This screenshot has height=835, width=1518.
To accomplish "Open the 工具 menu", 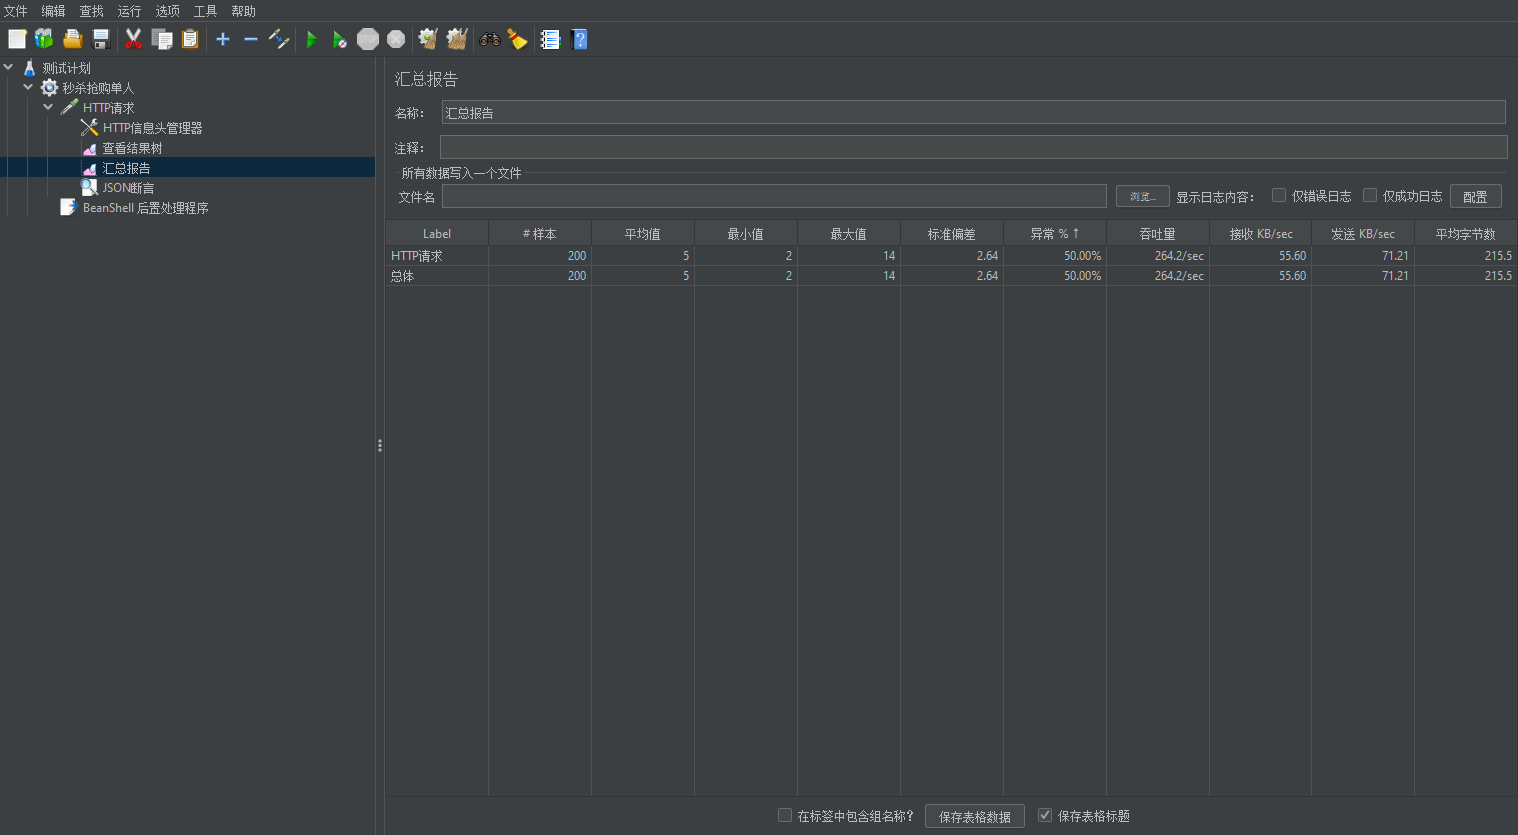I will pyautogui.click(x=206, y=11).
